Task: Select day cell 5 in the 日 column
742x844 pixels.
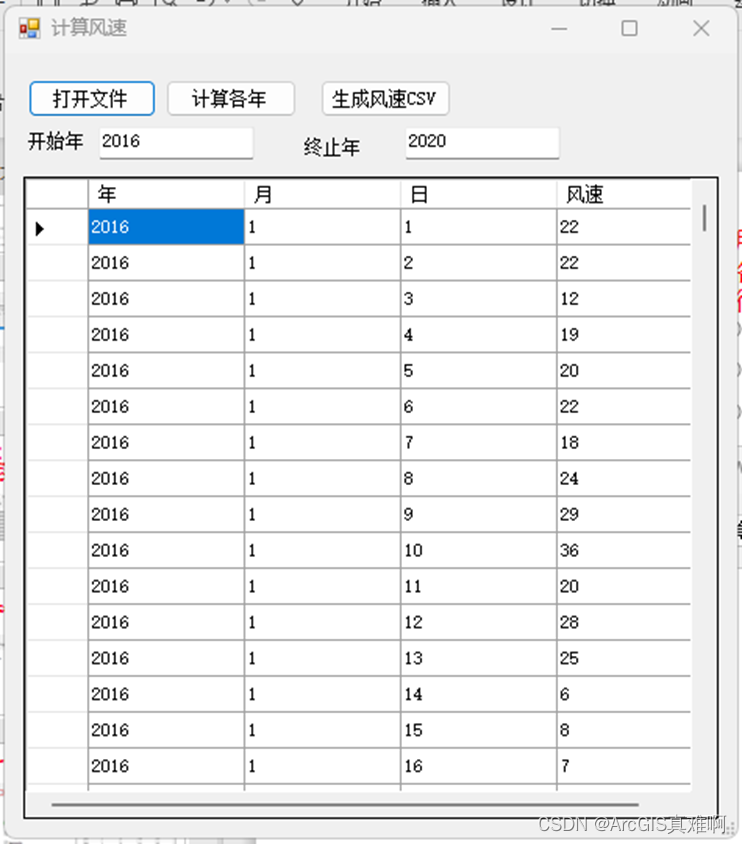Action: click(478, 371)
